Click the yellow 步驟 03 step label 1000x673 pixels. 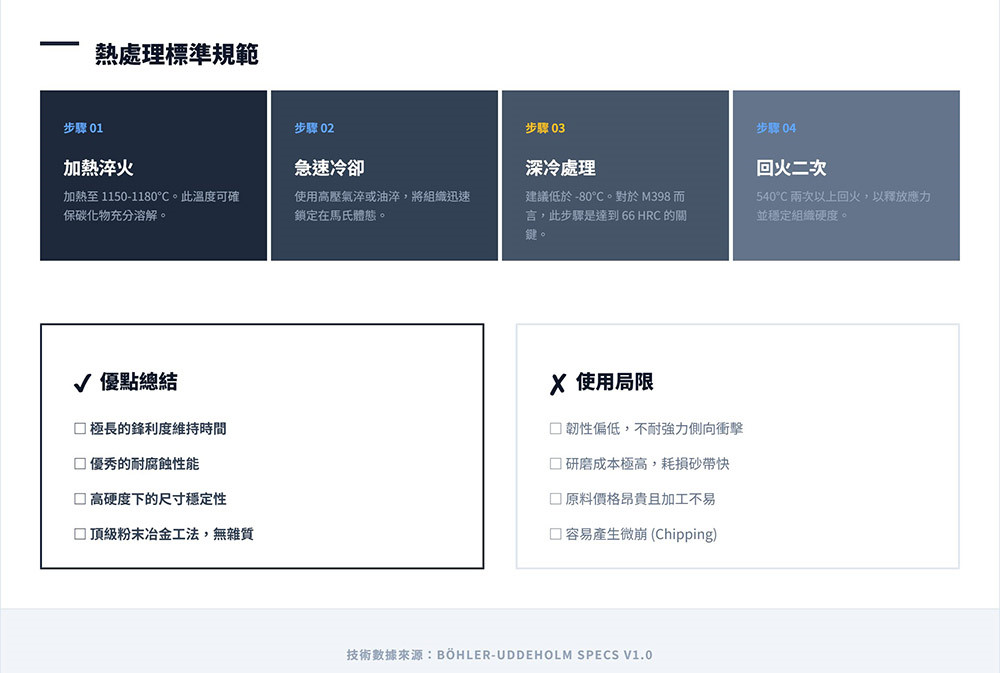(x=545, y=128)
